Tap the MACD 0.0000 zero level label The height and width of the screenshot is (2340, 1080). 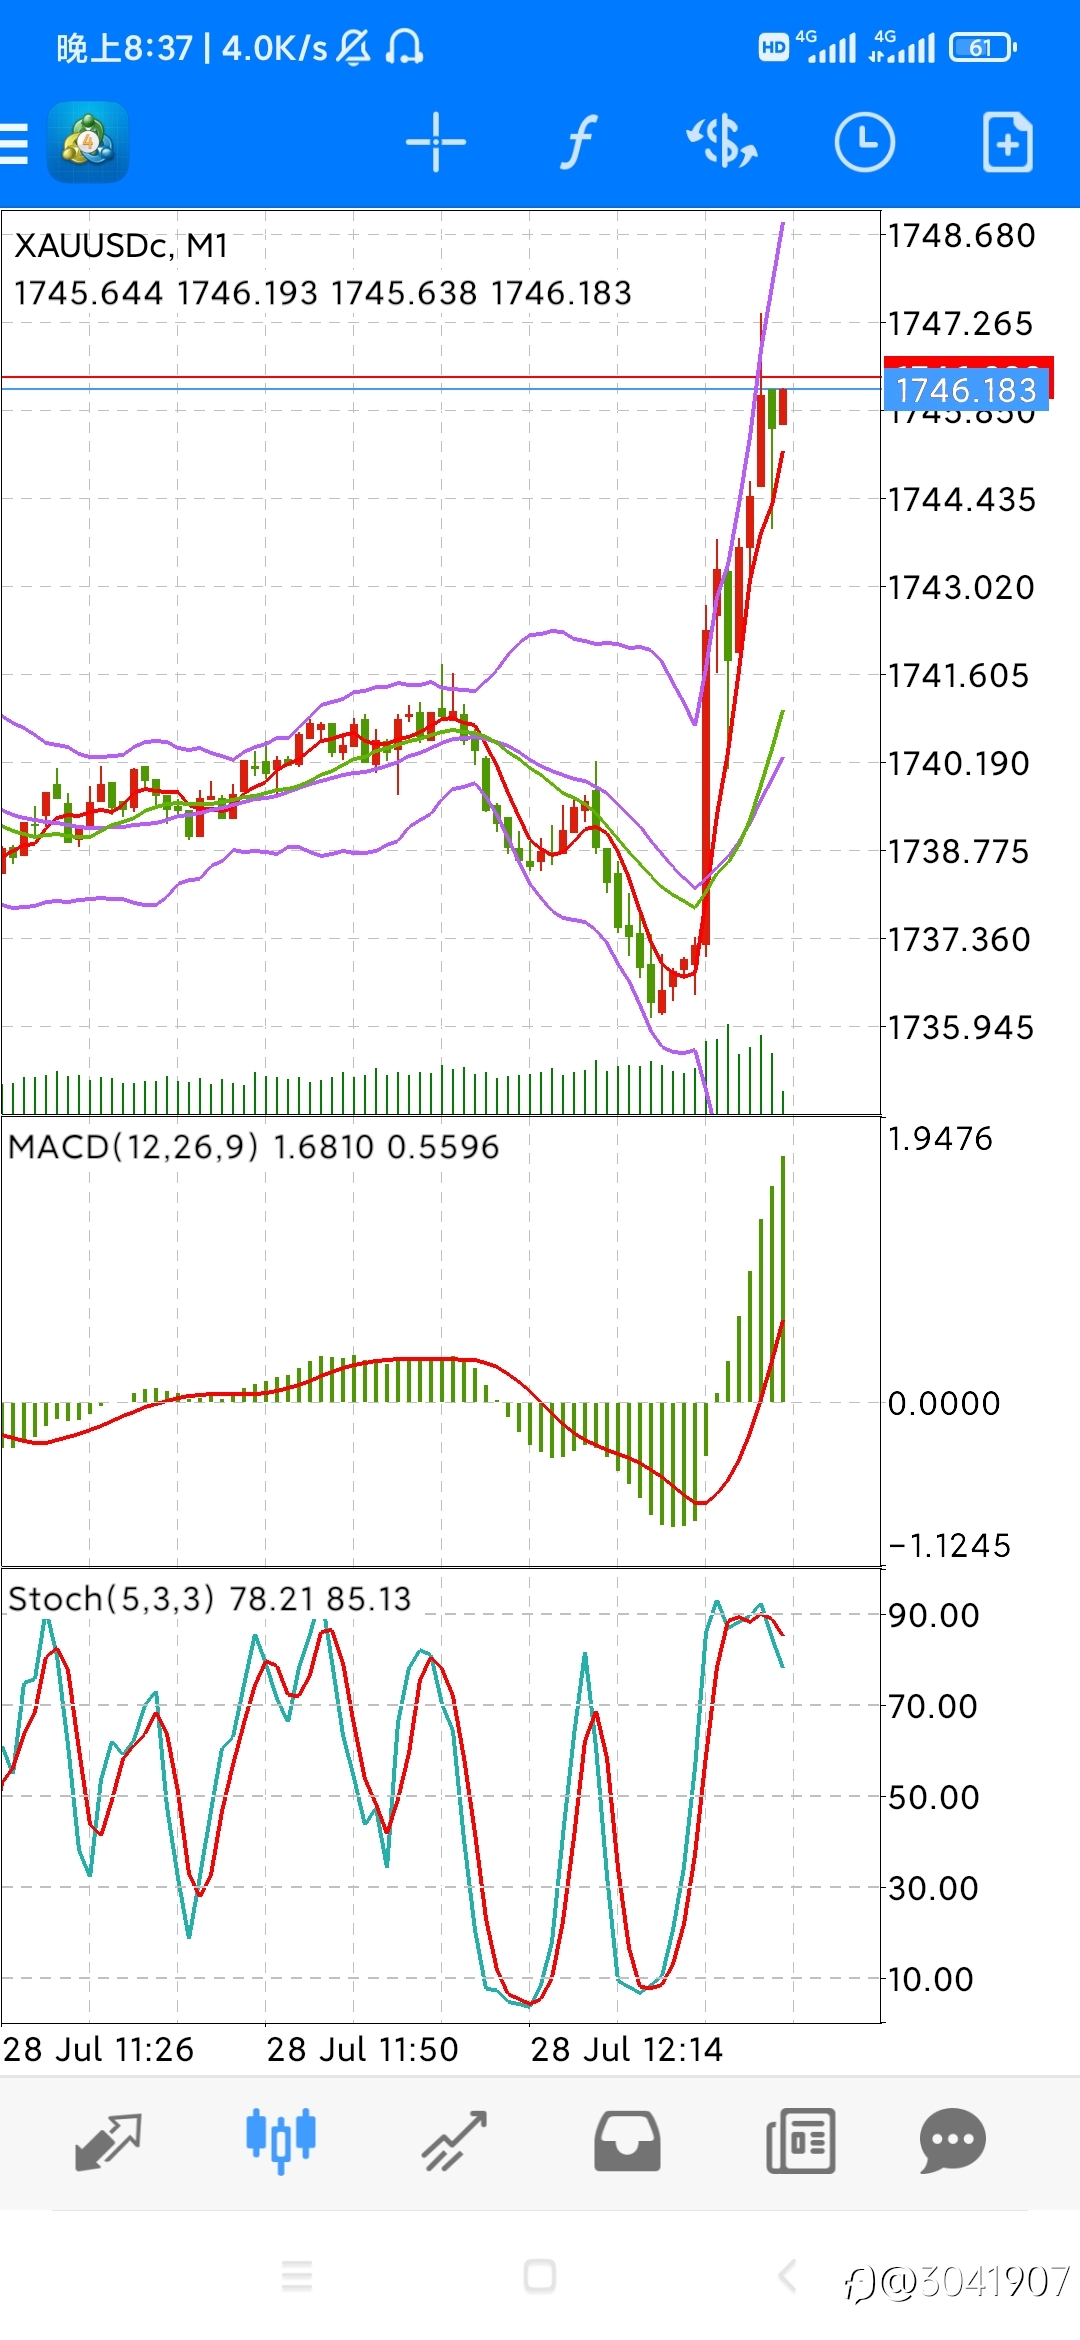coord(944,1404)
